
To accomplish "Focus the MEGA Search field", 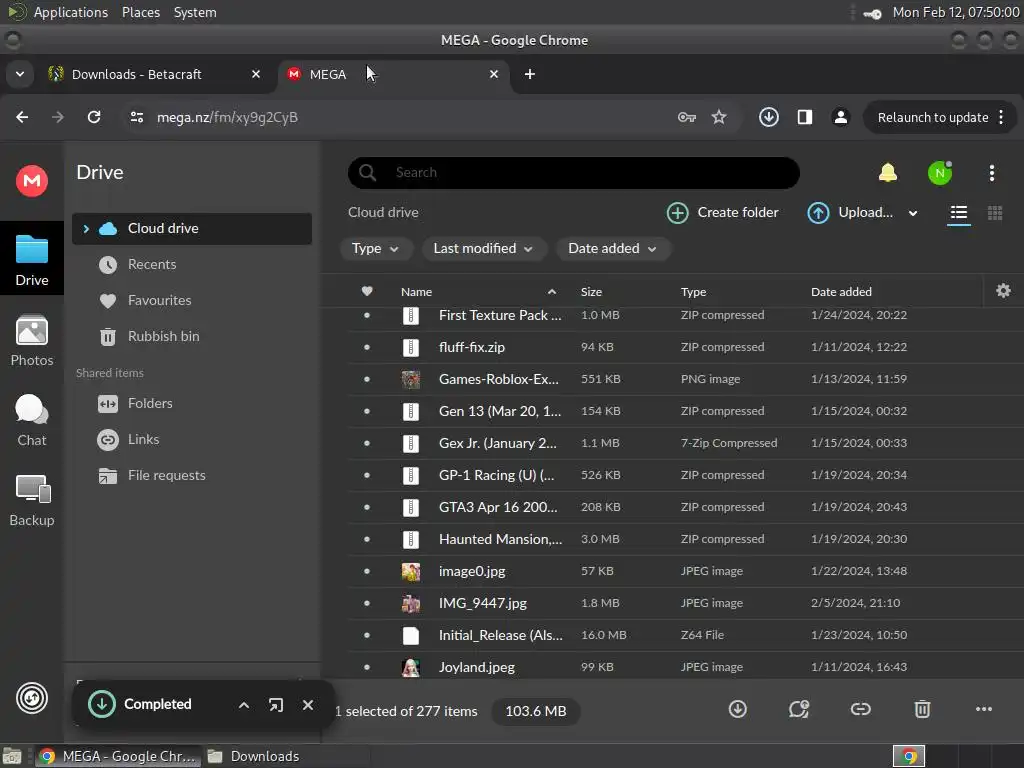I will (574, 172).
